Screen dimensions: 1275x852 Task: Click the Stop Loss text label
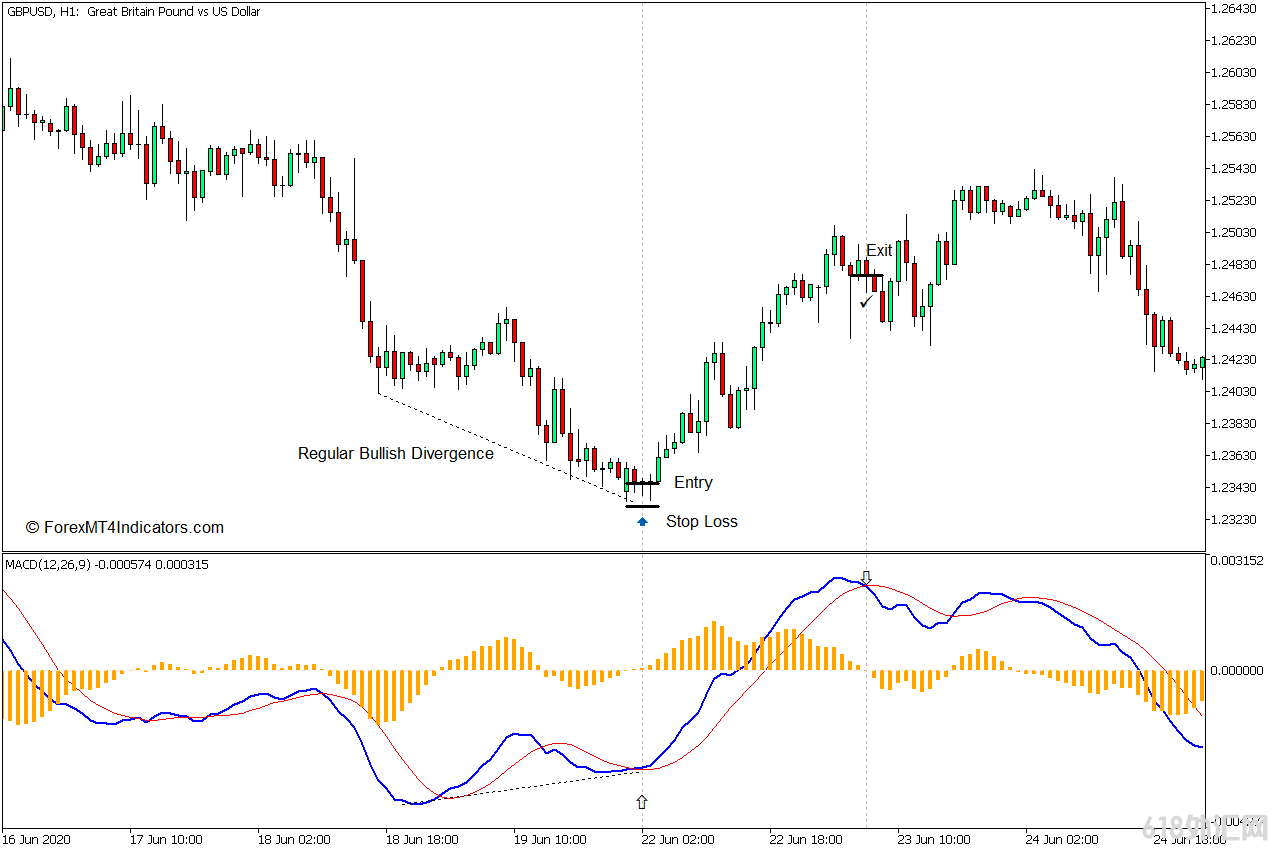pyautogui.click(x=702, y=521)
